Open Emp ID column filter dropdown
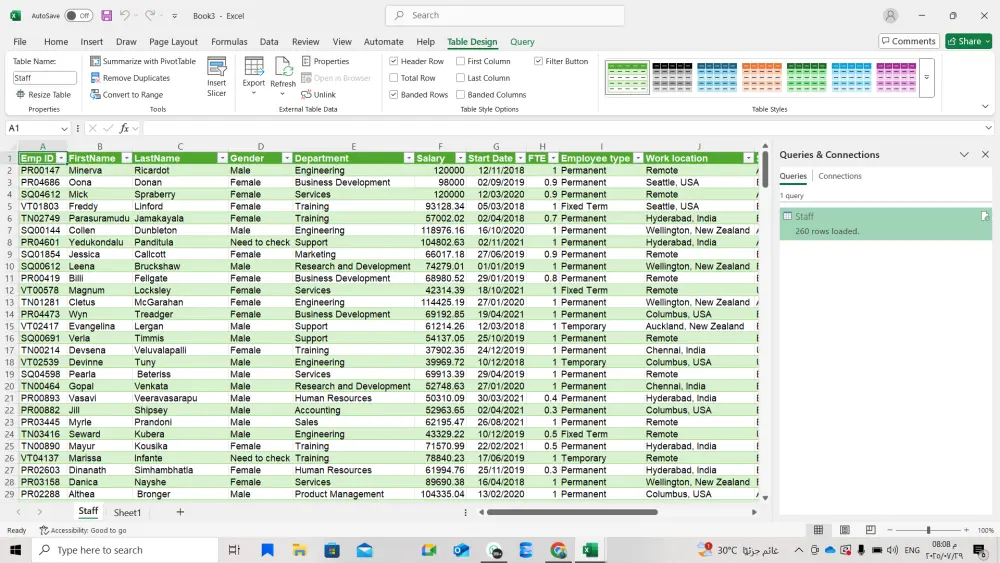Image resolution: width=1000 pixels, height=563 pixels. [x=61, y=158]
